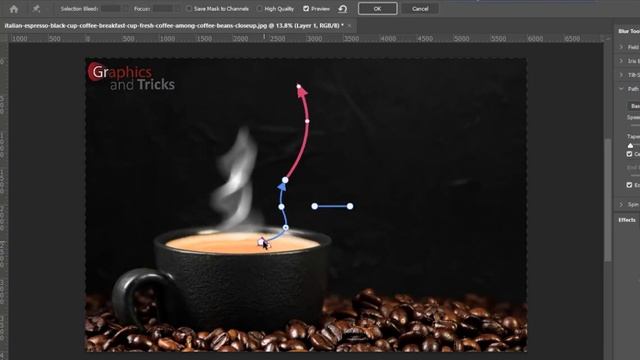
Task: Expand the Iris Blur section
Action: 621,61
